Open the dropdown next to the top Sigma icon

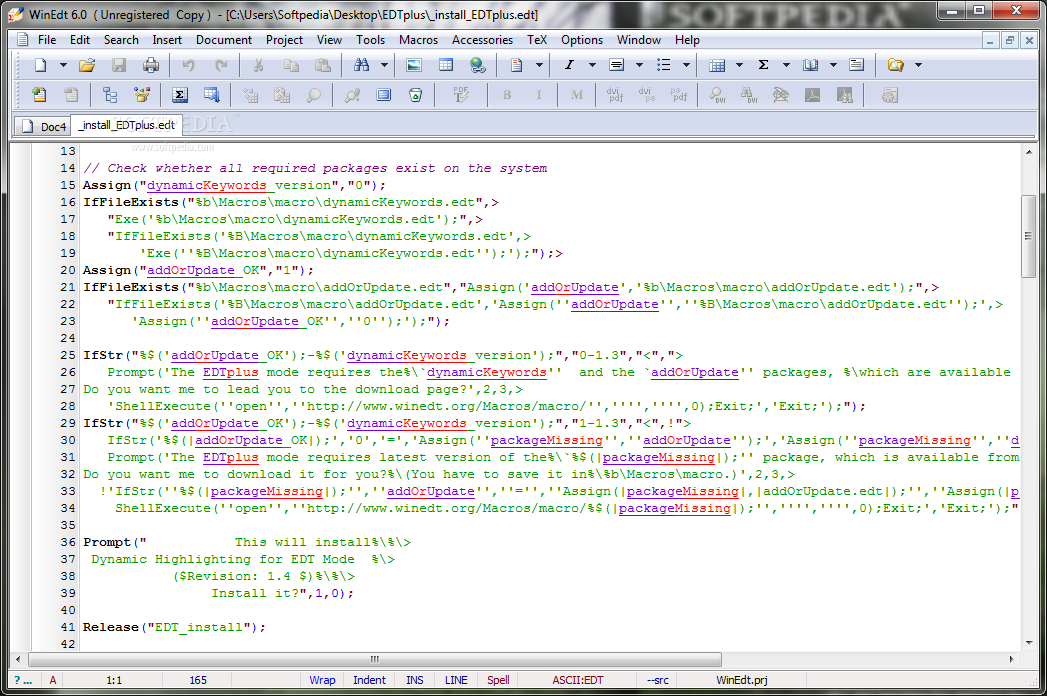pyautogui.click(x=786, y=65)
